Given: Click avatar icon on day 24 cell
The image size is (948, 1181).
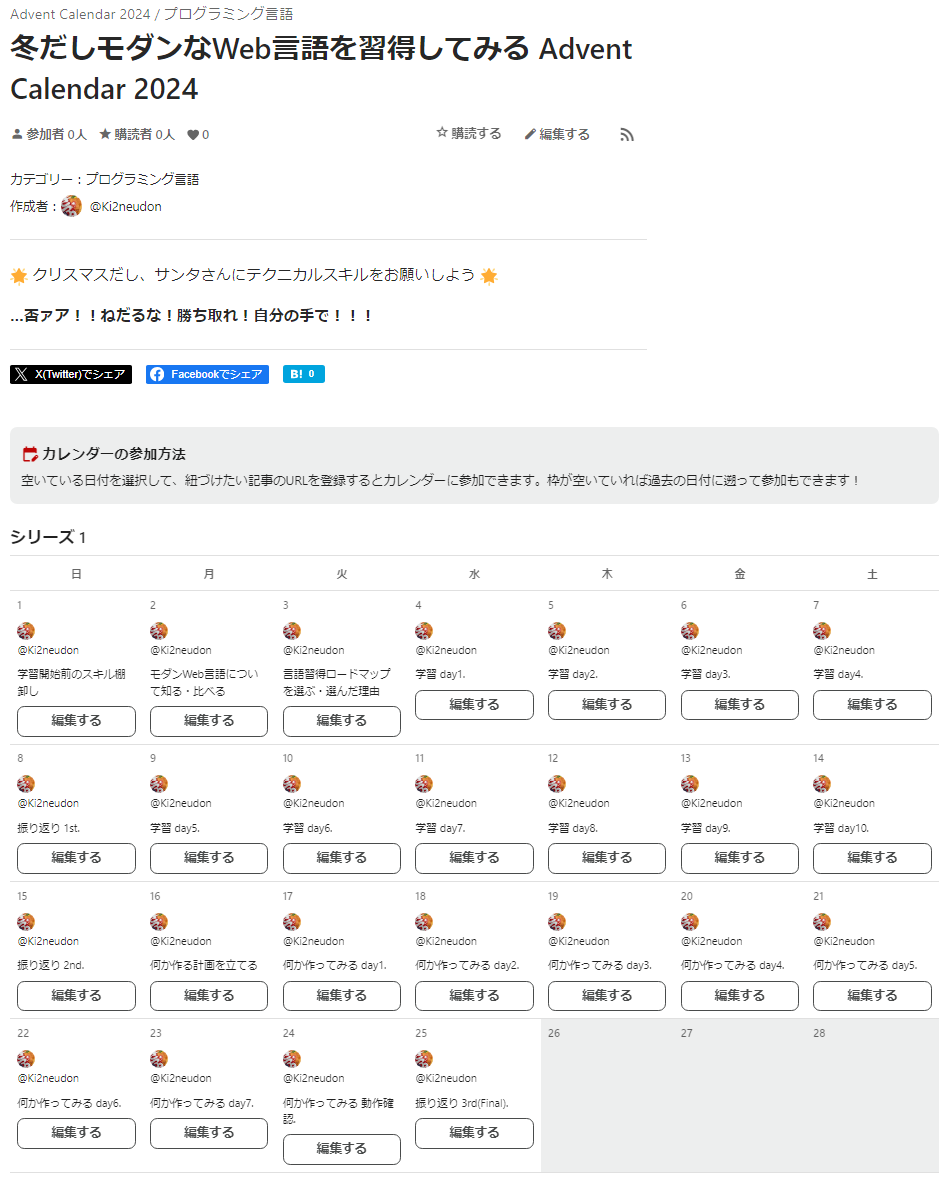Looking at the screenshot, I should click(291, 1058).
